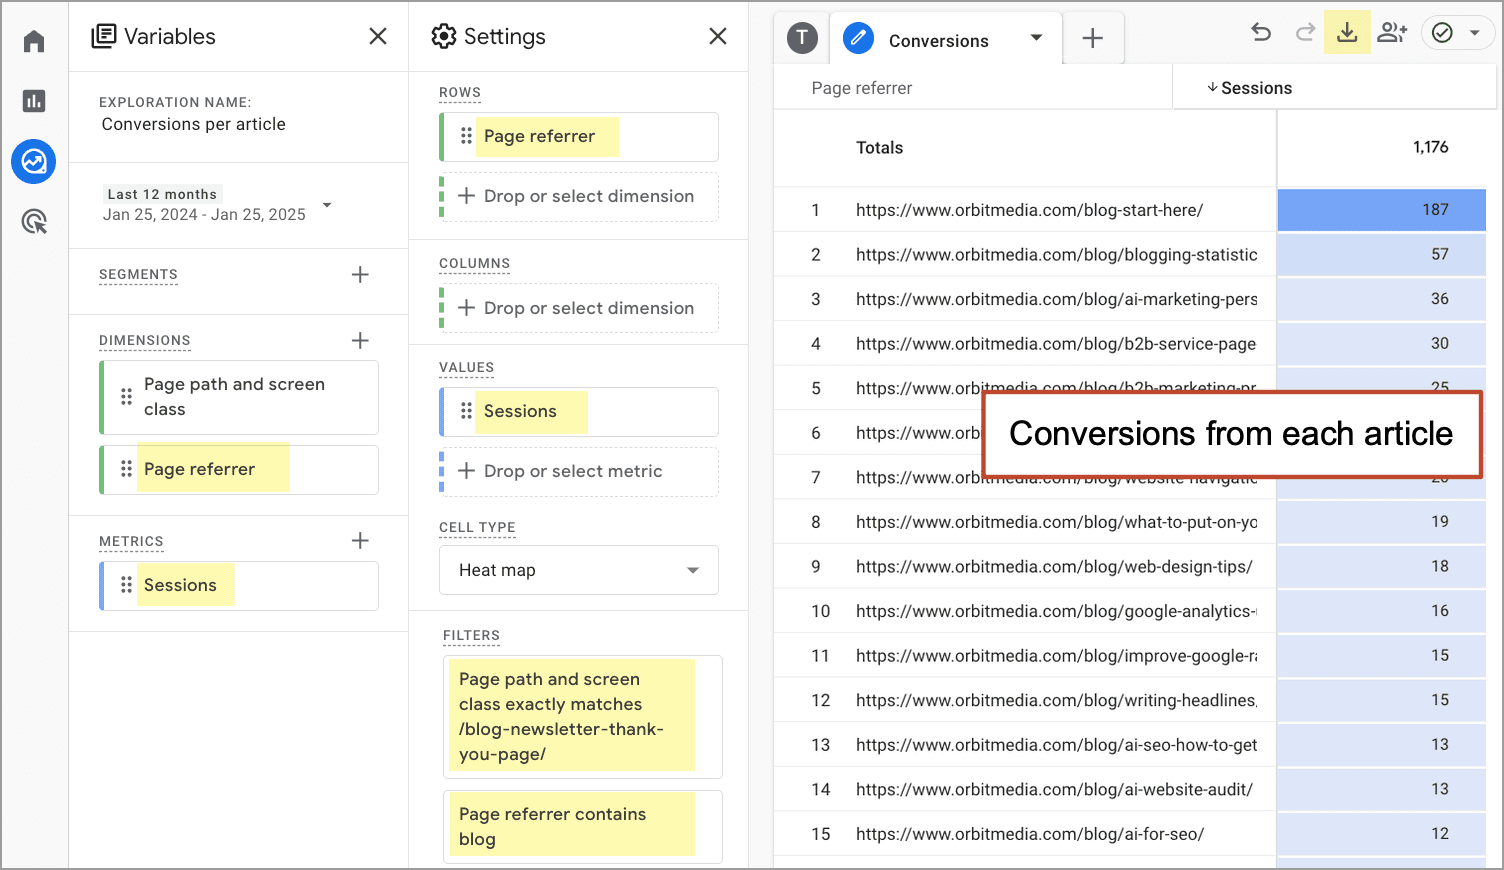Screen dimensions: 1504x870
Task: Click the blog-start-here referrer URL row
Action: [1029, 210]
